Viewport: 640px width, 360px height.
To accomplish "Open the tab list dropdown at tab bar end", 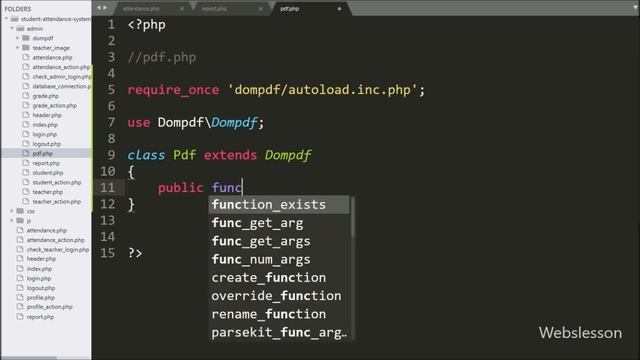I will (636, 8).
